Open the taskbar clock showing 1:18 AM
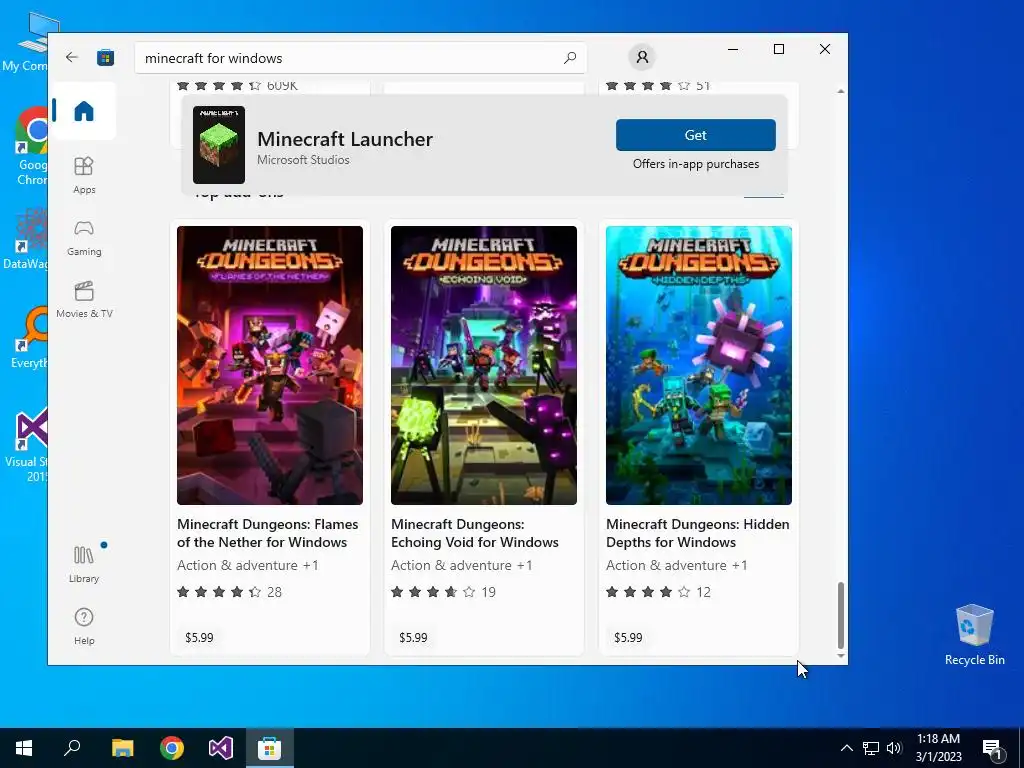Image resolution: width=1024 pixels, height=768 pixels. [938, 748]
